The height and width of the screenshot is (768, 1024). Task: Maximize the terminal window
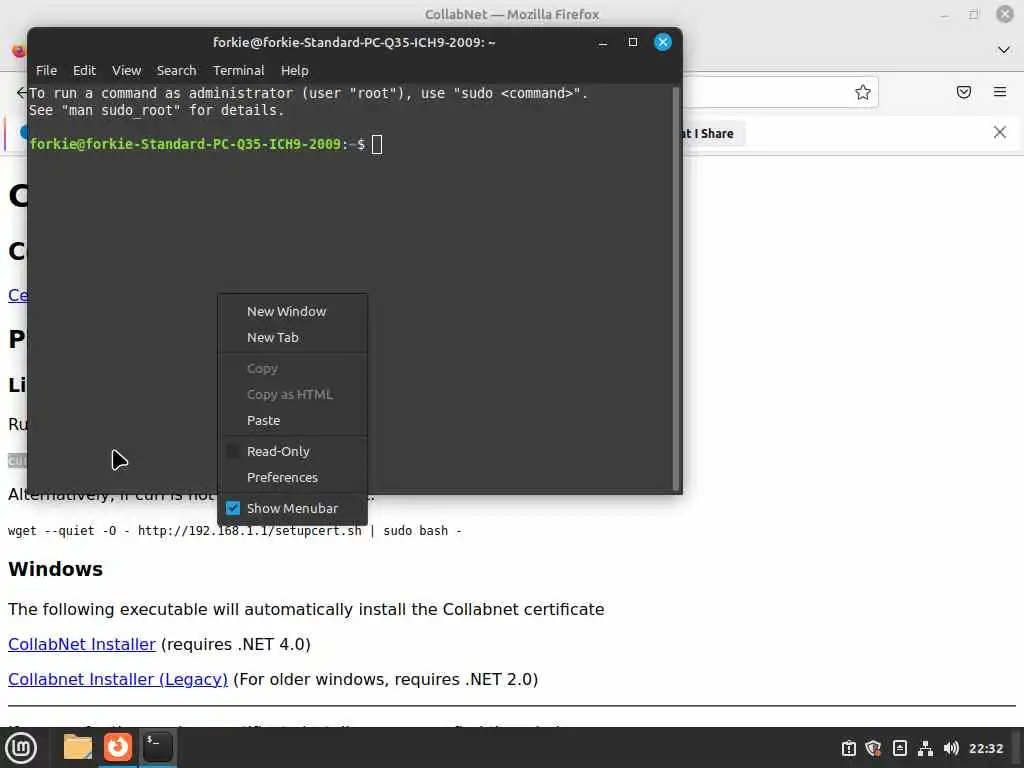click(x=632, y=42)
